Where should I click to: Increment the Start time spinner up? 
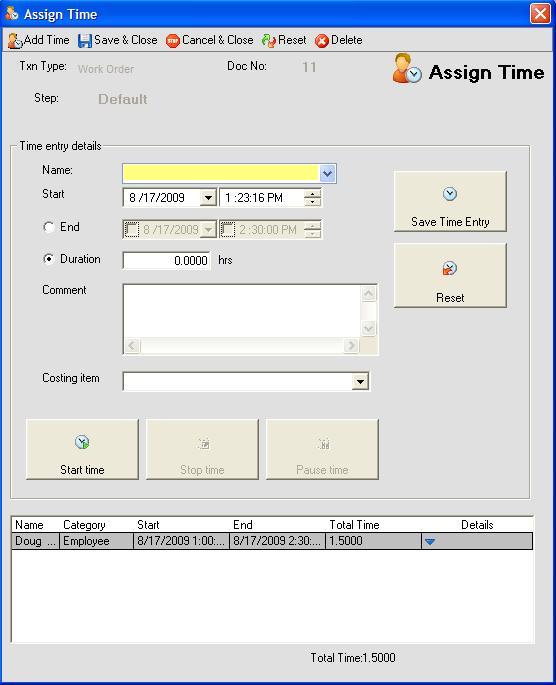(x=312, y=194)
